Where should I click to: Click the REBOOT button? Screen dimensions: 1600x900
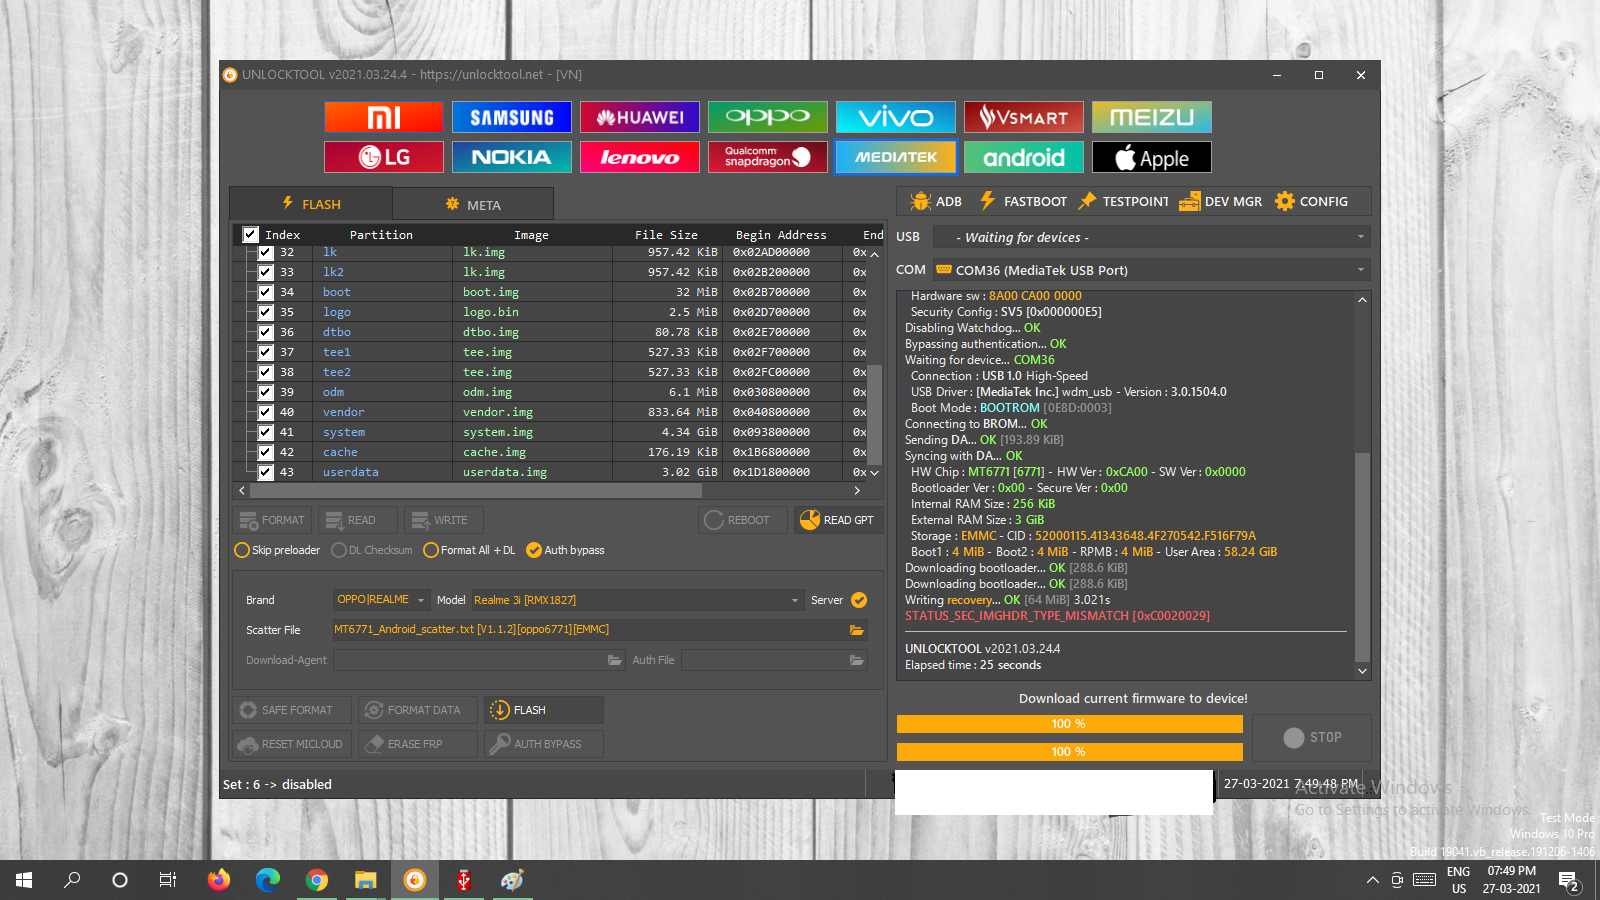tap(743, 520)
